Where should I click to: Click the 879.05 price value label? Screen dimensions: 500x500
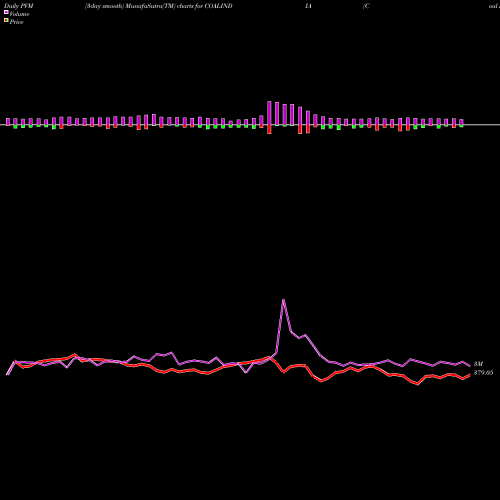pos(483,373)
